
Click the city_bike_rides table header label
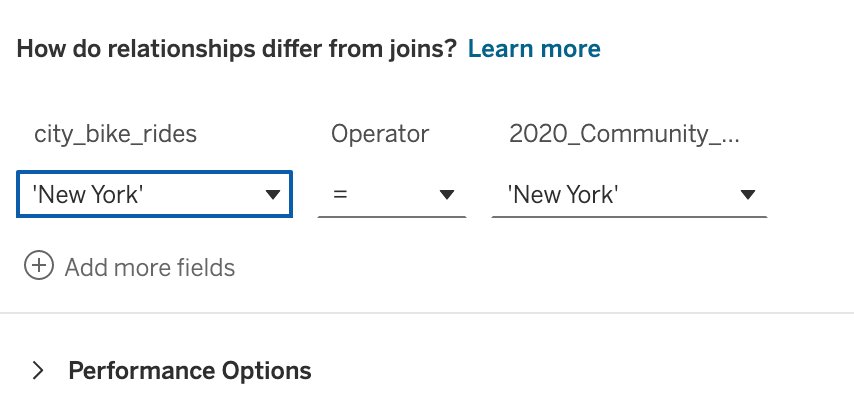tap(116, 134)
